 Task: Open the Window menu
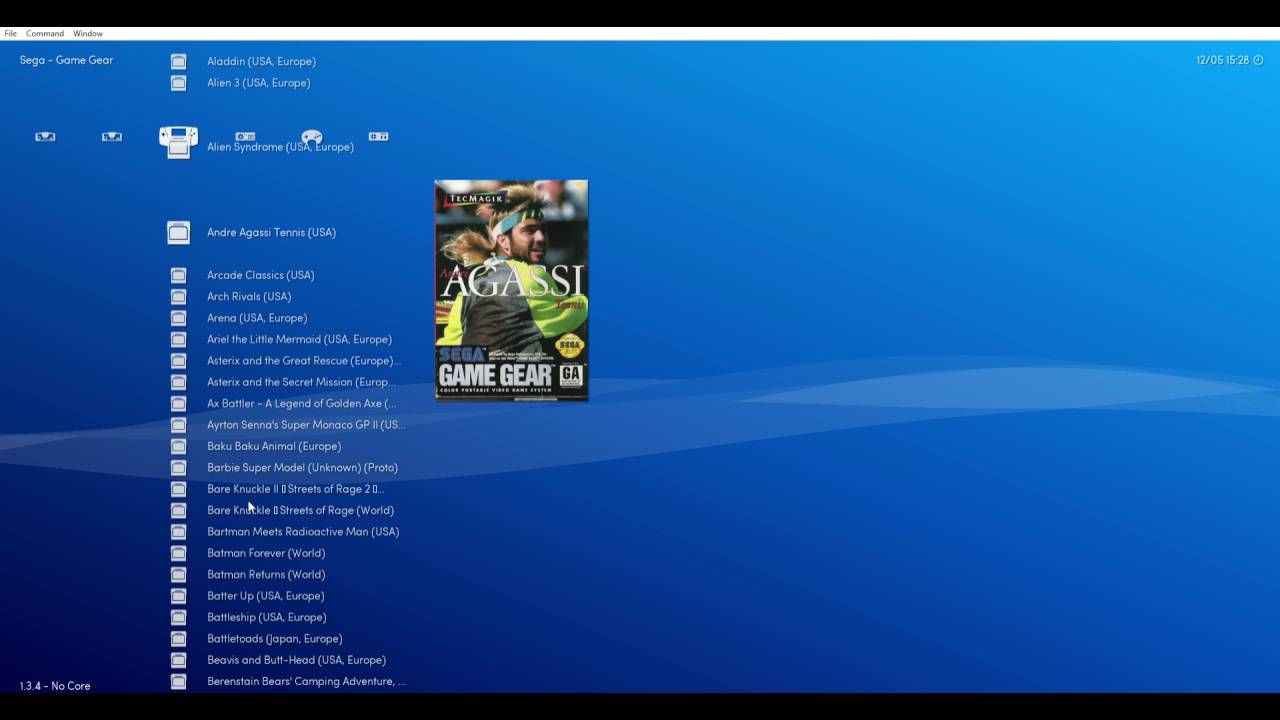coord(88,33)
